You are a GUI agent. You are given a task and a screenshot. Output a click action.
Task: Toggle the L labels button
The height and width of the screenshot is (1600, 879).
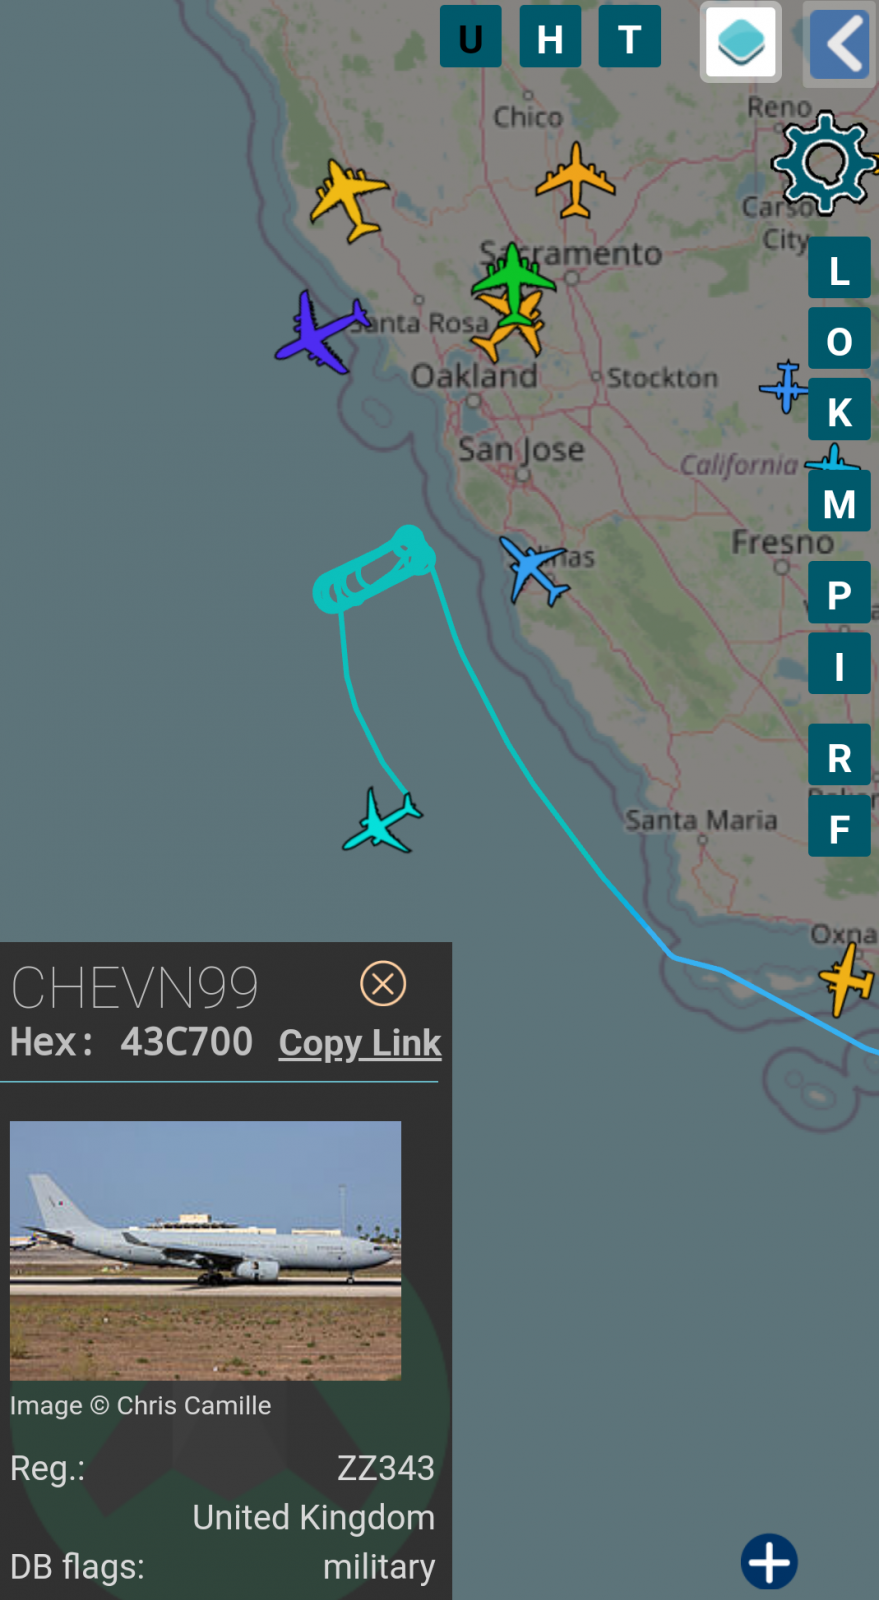click(x=839, y=268)
